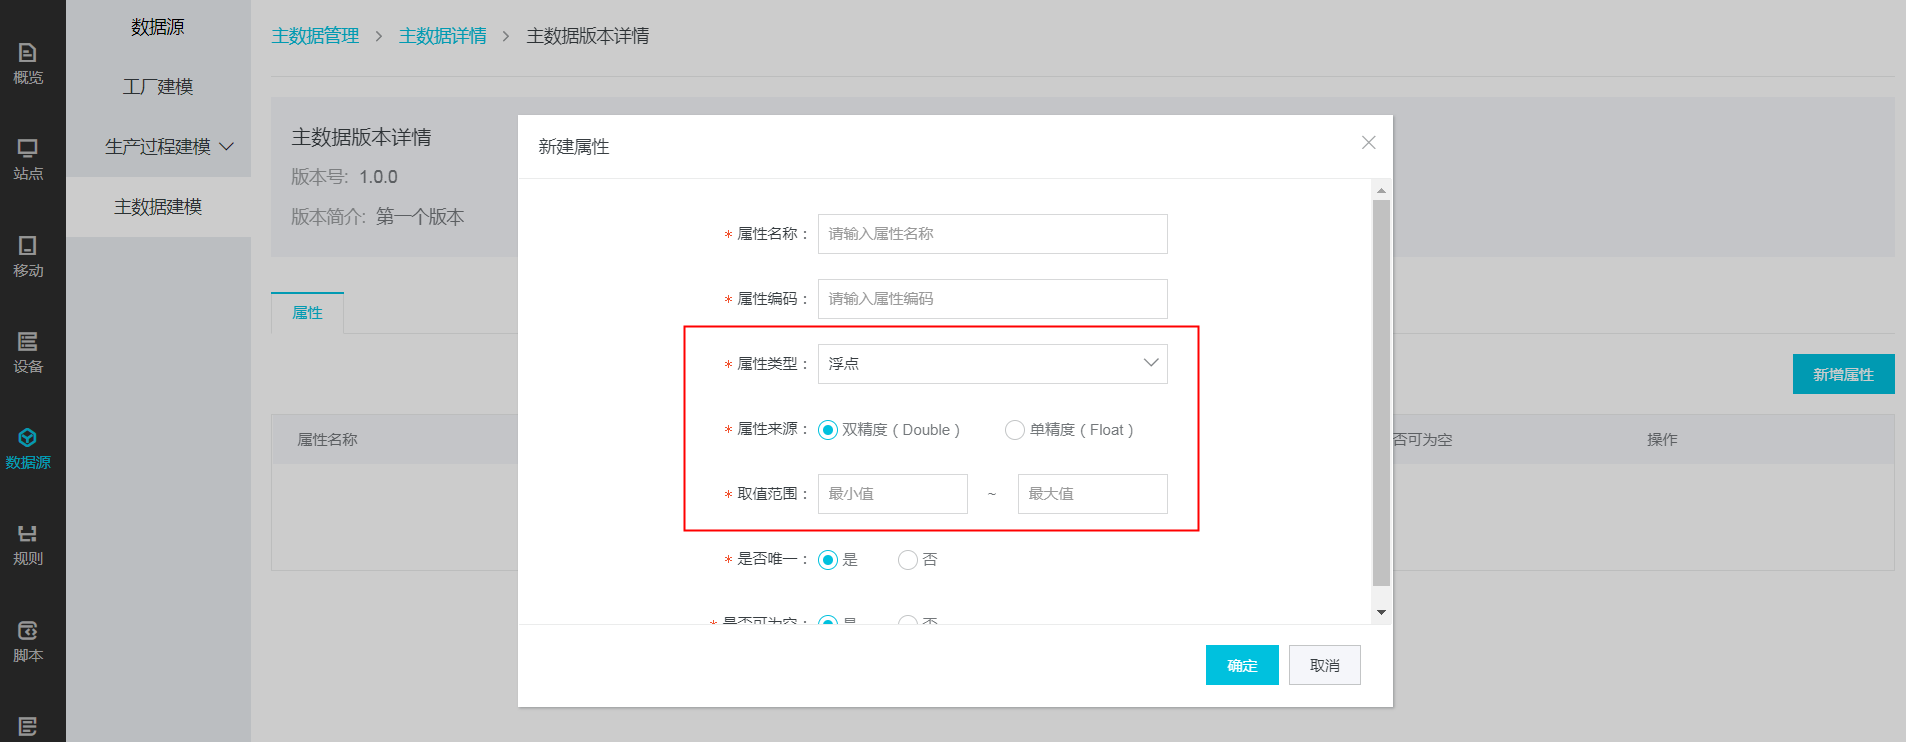Go to 主数据详情 breadcrumb link
The image size is (1906, 742).
coord(443,36)
